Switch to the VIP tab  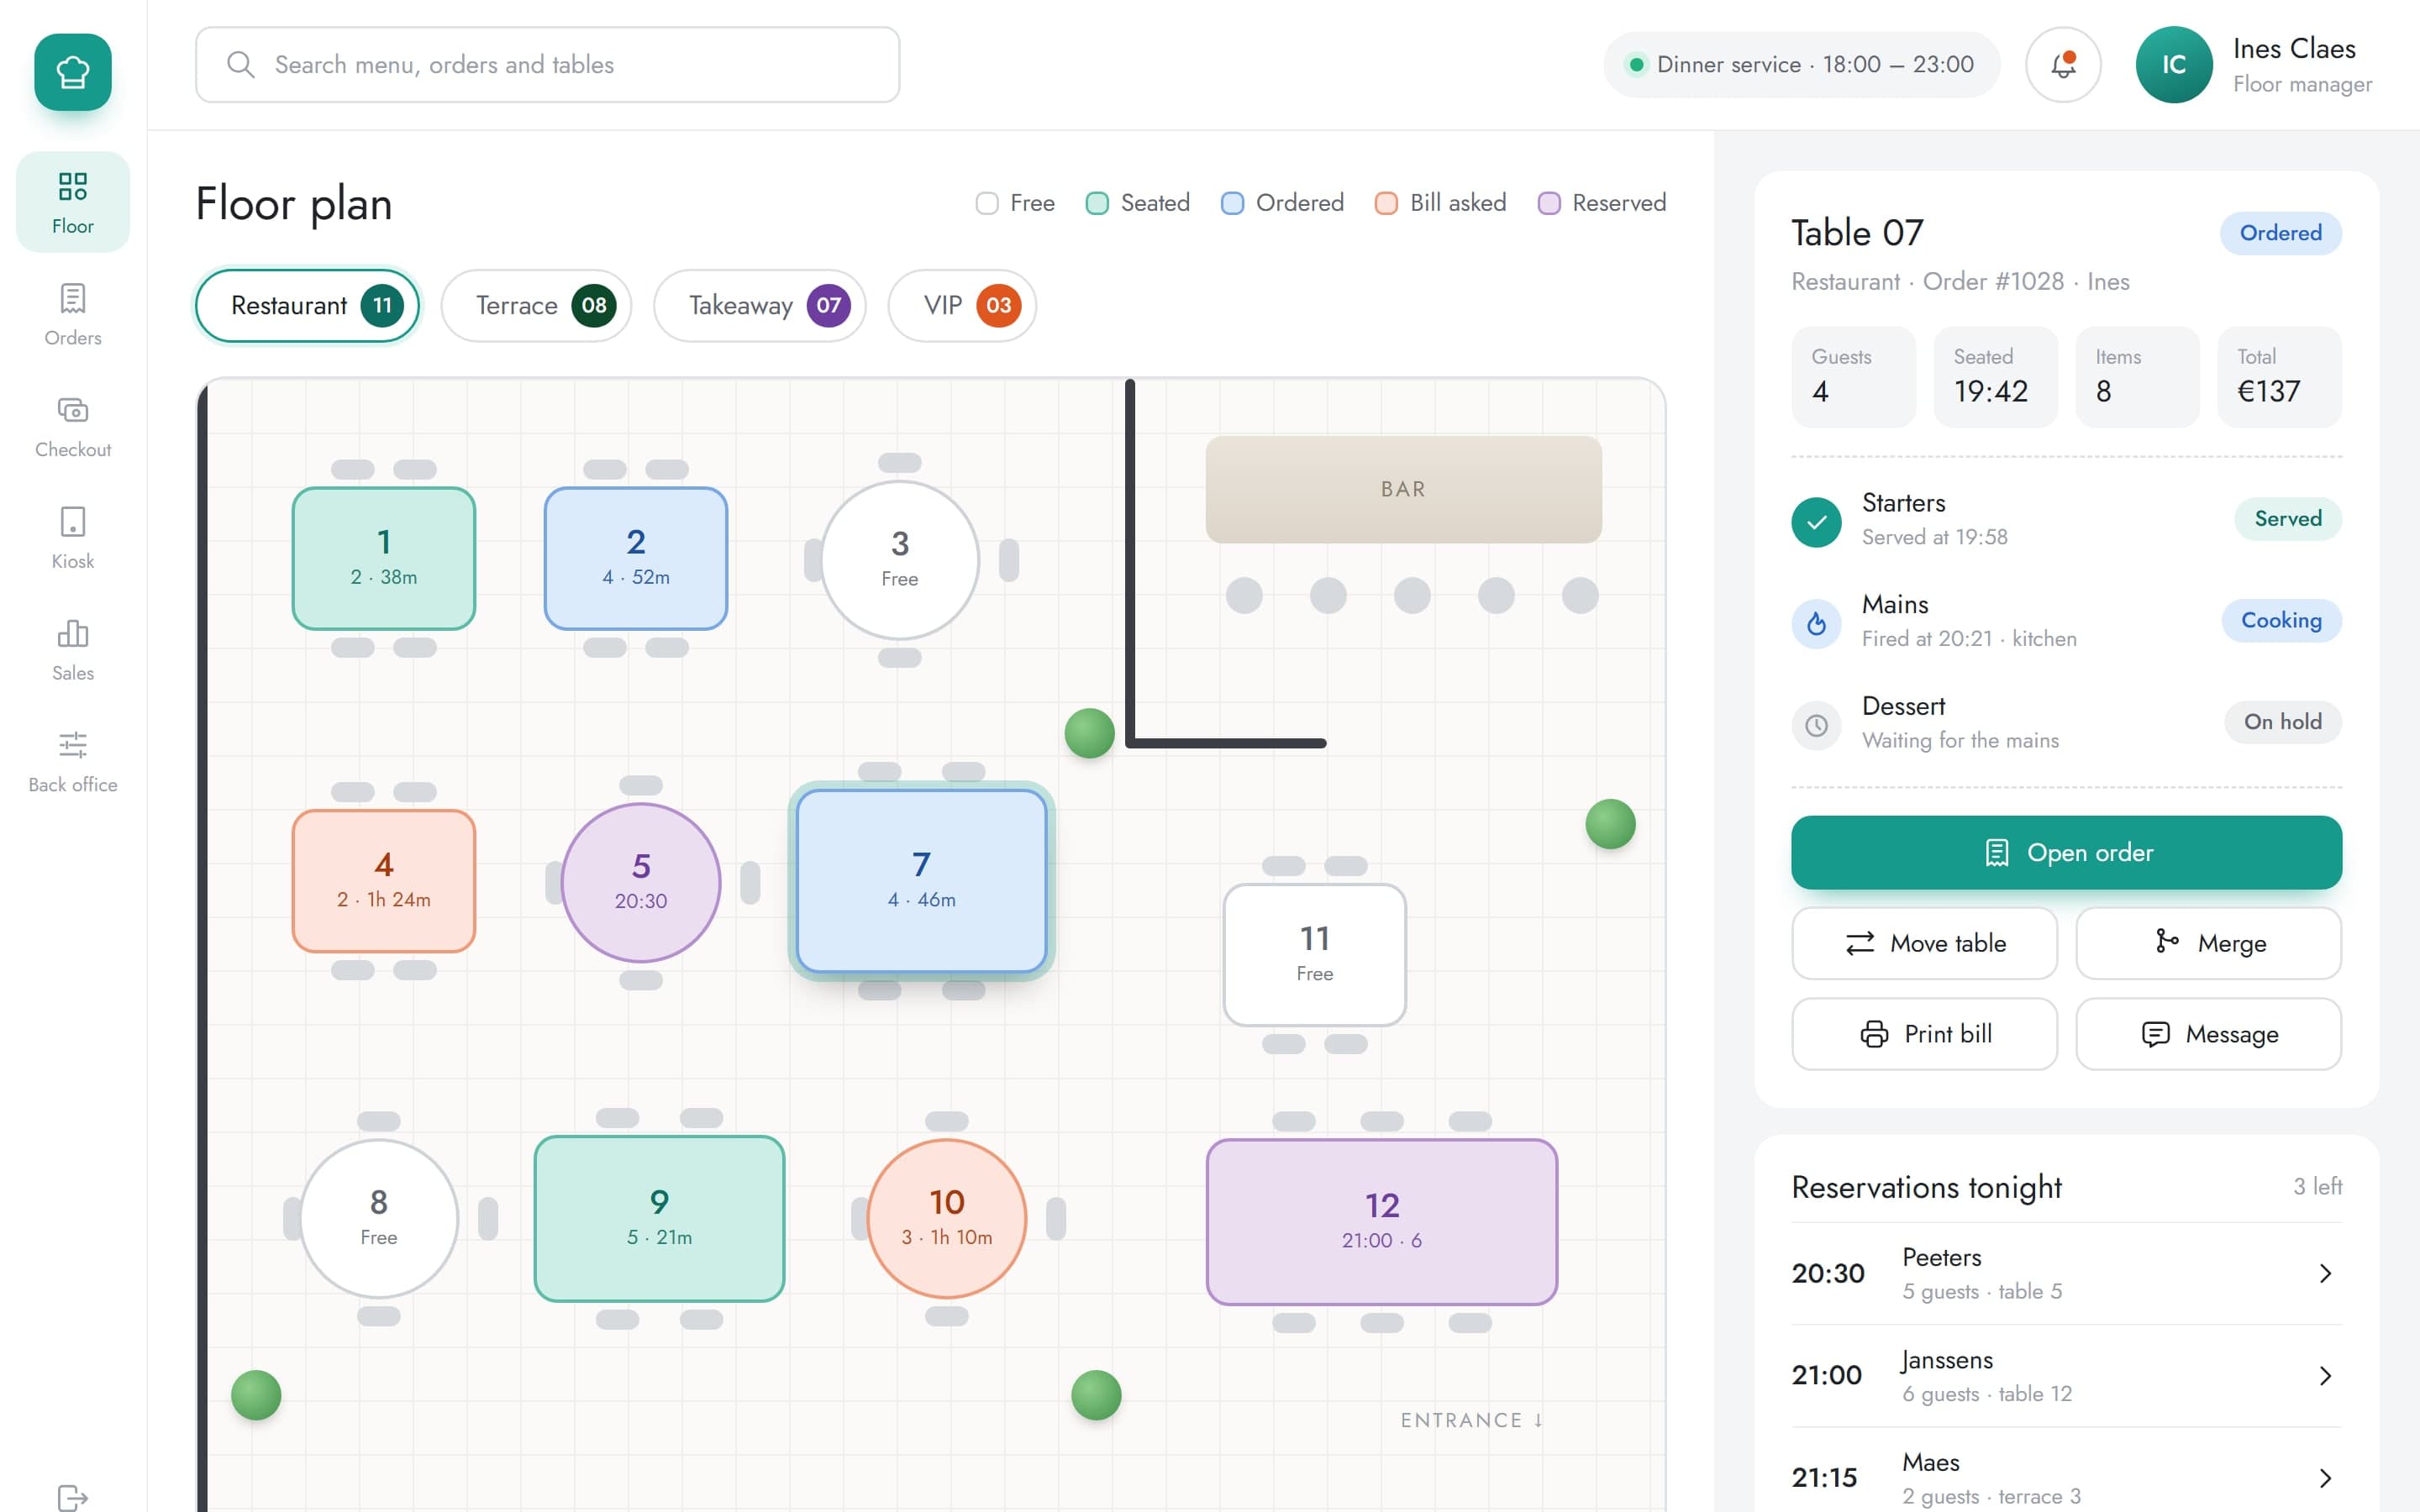click(x=962, y=306)
